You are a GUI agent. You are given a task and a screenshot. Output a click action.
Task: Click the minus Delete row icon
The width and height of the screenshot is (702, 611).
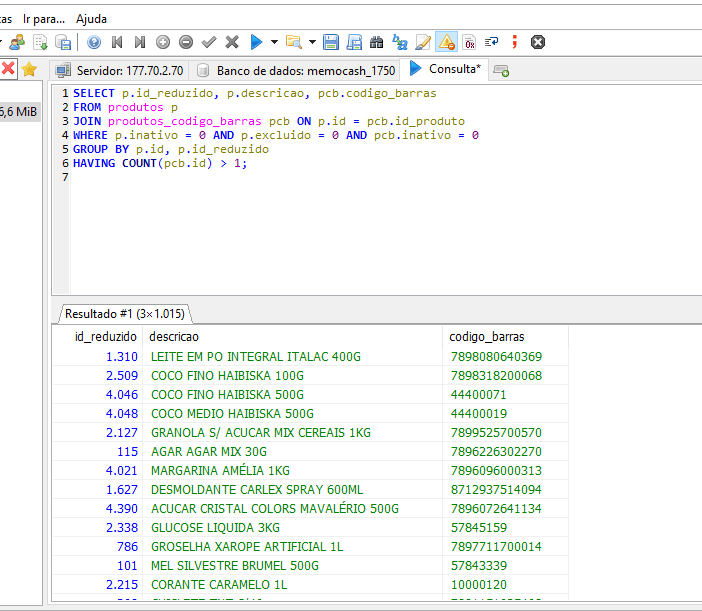tap(186, 42)
